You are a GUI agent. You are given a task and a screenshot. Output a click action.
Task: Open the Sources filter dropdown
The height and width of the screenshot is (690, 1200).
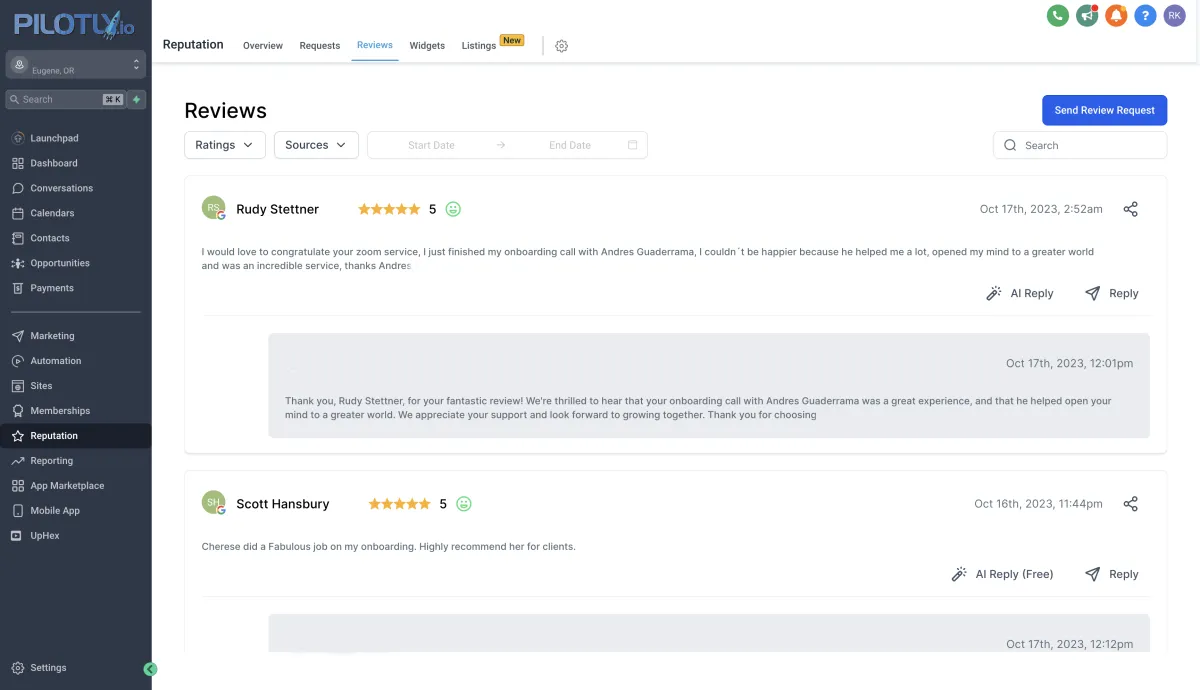(316, 145)
